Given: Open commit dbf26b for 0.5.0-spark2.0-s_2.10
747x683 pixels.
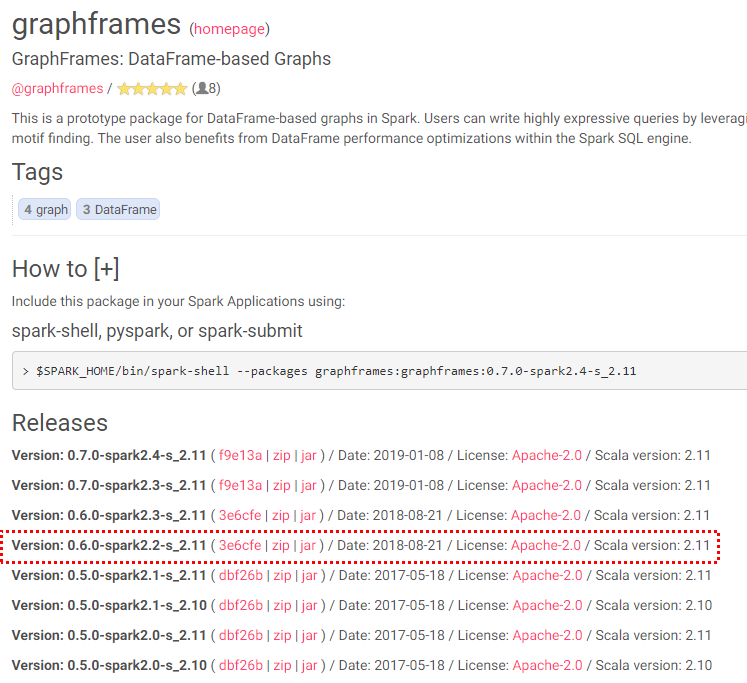Looking at the screenshot, I should 241,665.
